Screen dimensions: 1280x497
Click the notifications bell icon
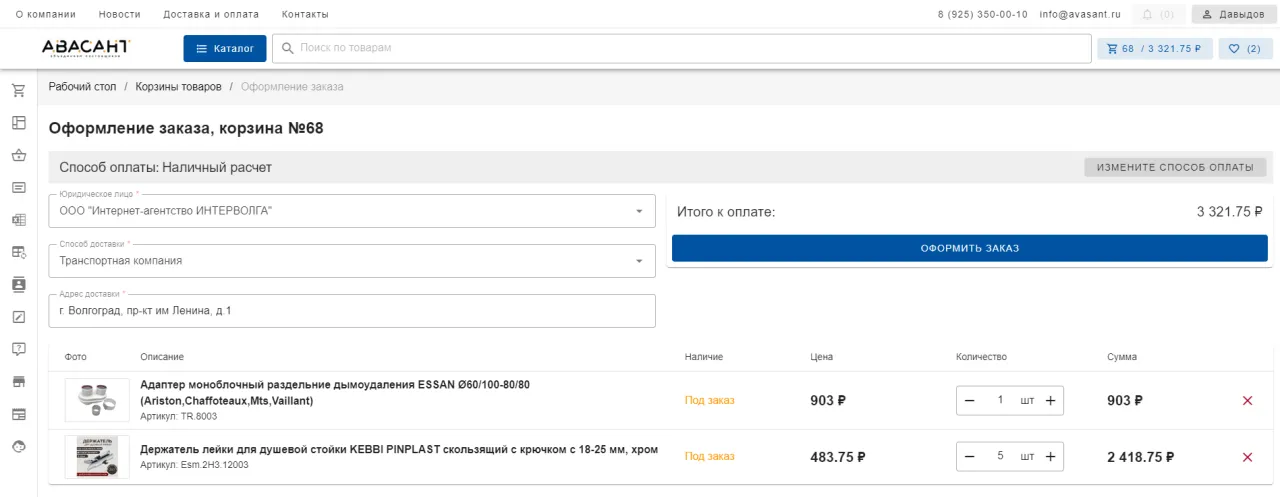[1147, 15]
